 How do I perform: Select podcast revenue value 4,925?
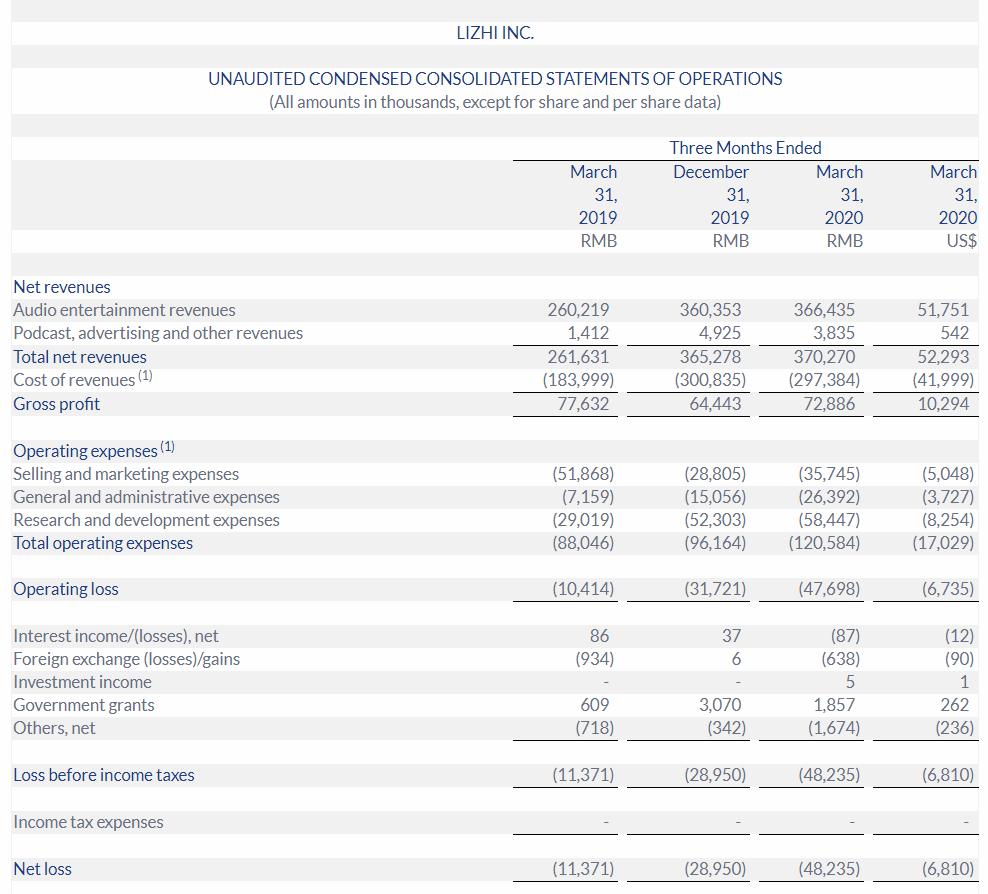[x=720, y=333]
